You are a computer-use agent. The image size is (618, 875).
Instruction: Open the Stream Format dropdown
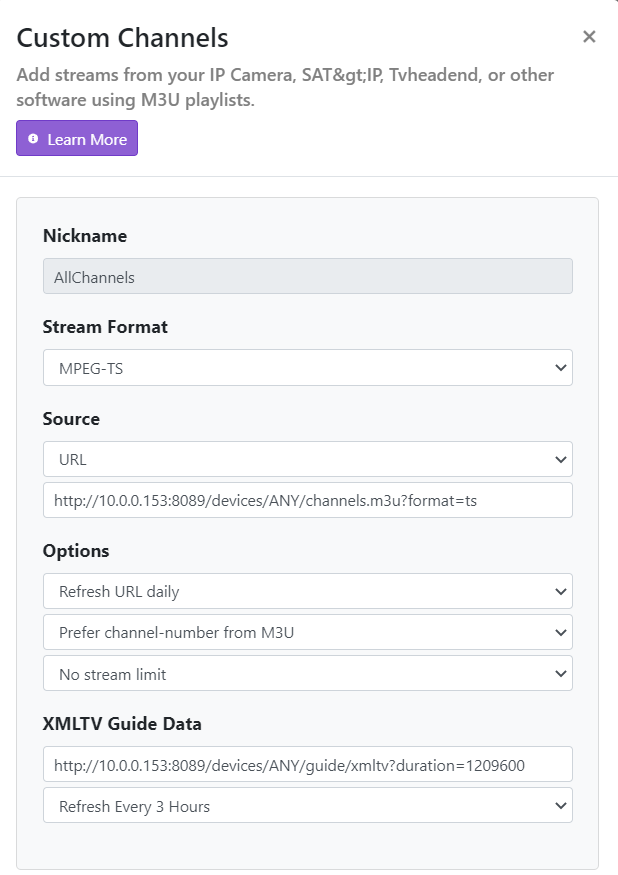point(307,367)
